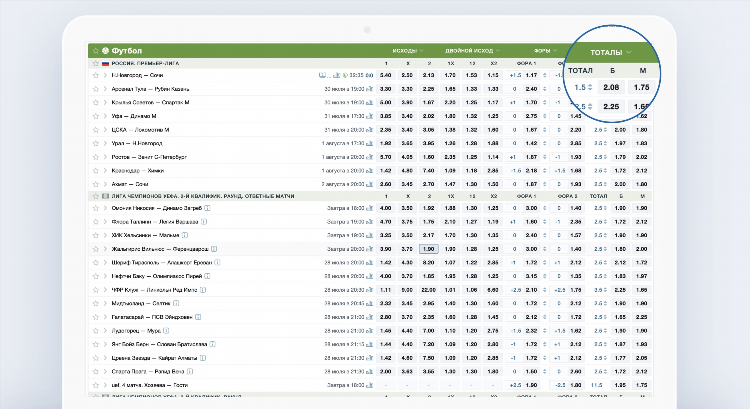Bet on 8.20 away win in Шериф Тирасполь row
Image resolution: width=750 pixels, height=409 pixels.
429,262
